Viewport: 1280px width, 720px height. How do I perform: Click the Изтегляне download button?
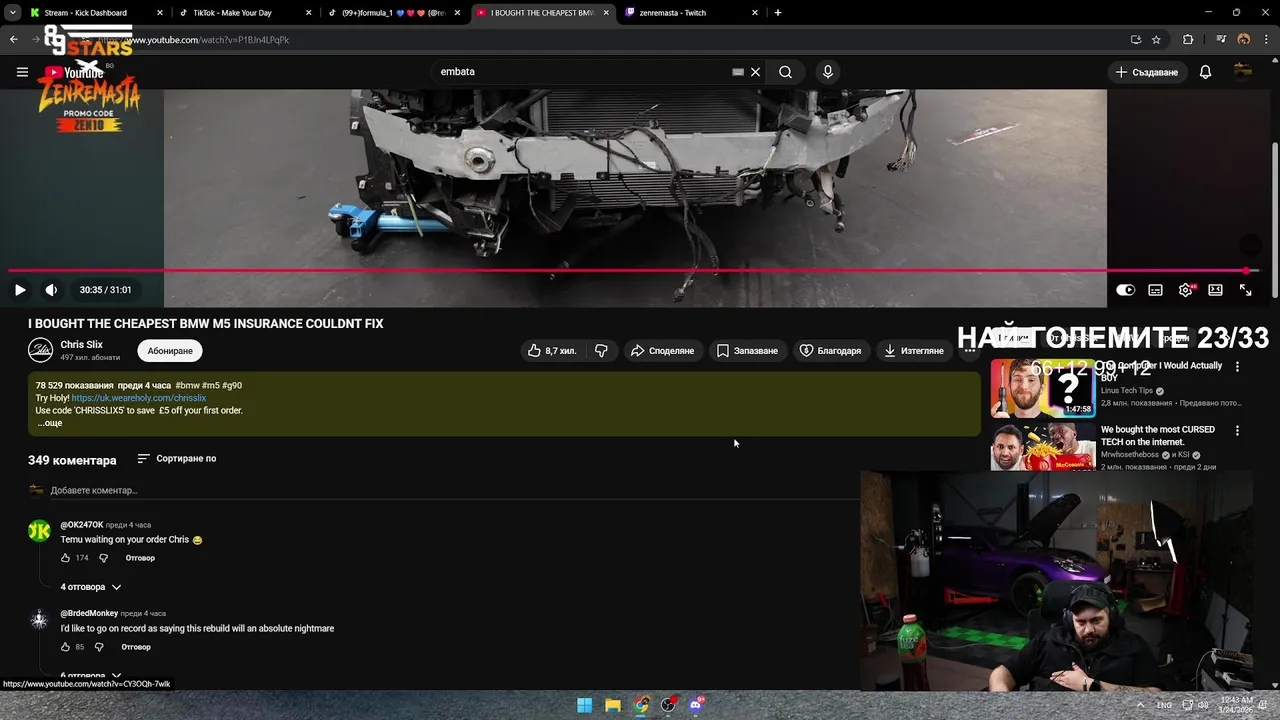pyautogui.click(x=914, y=351)
